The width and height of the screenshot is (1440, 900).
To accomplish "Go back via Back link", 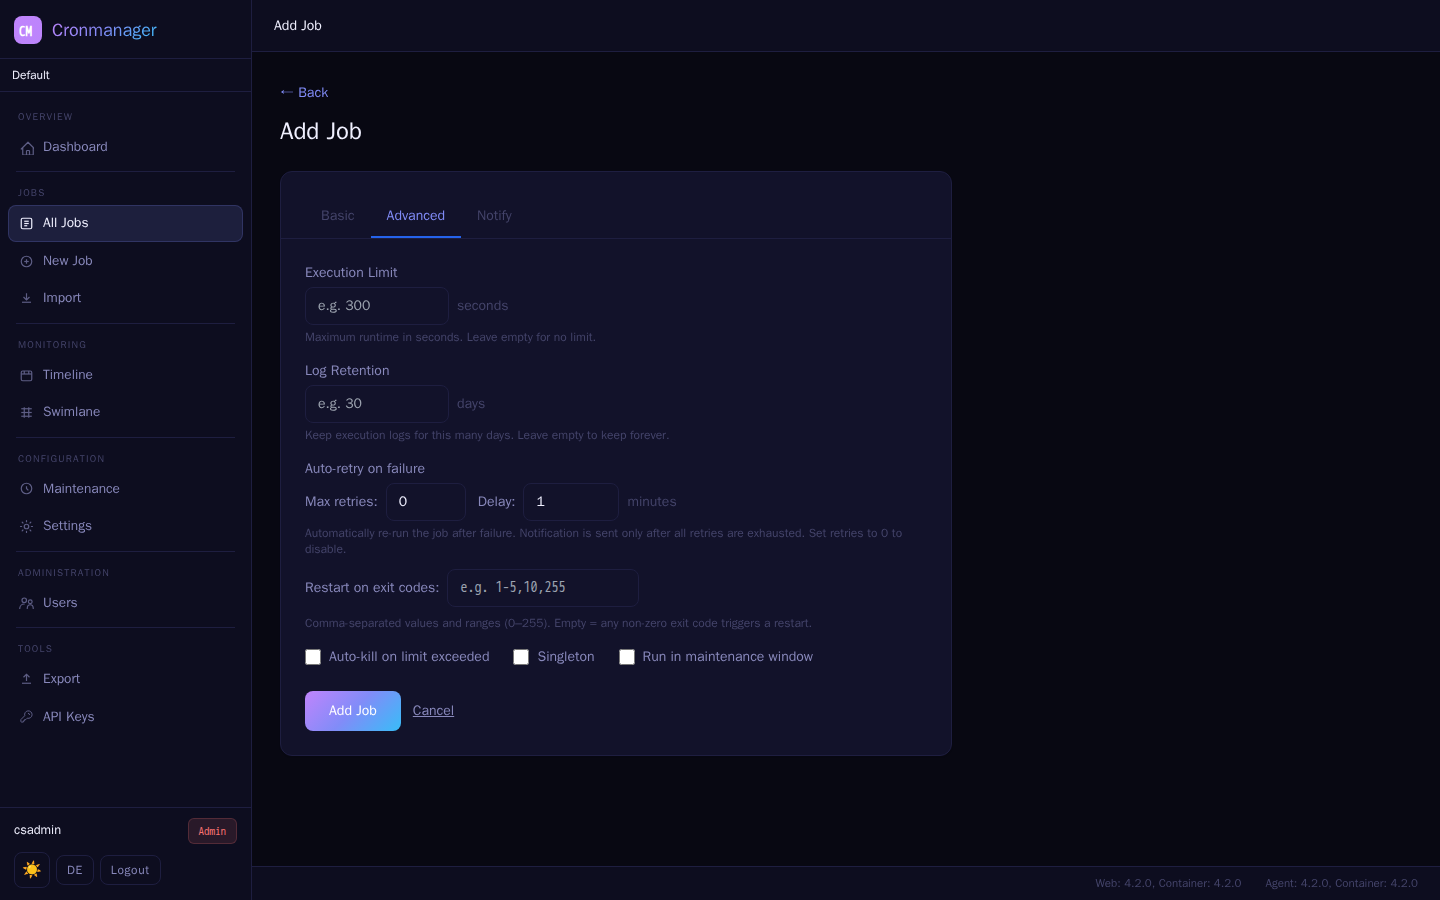I will point(304,92).
